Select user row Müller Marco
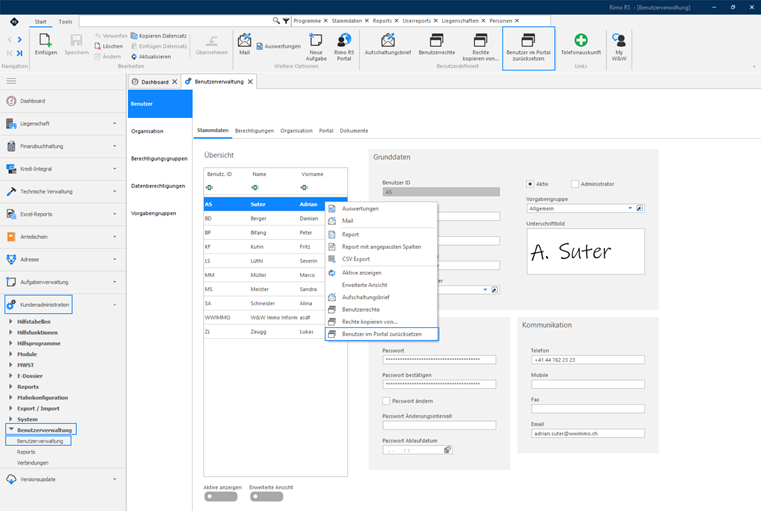The image size is (761, 511). point(275,275)
